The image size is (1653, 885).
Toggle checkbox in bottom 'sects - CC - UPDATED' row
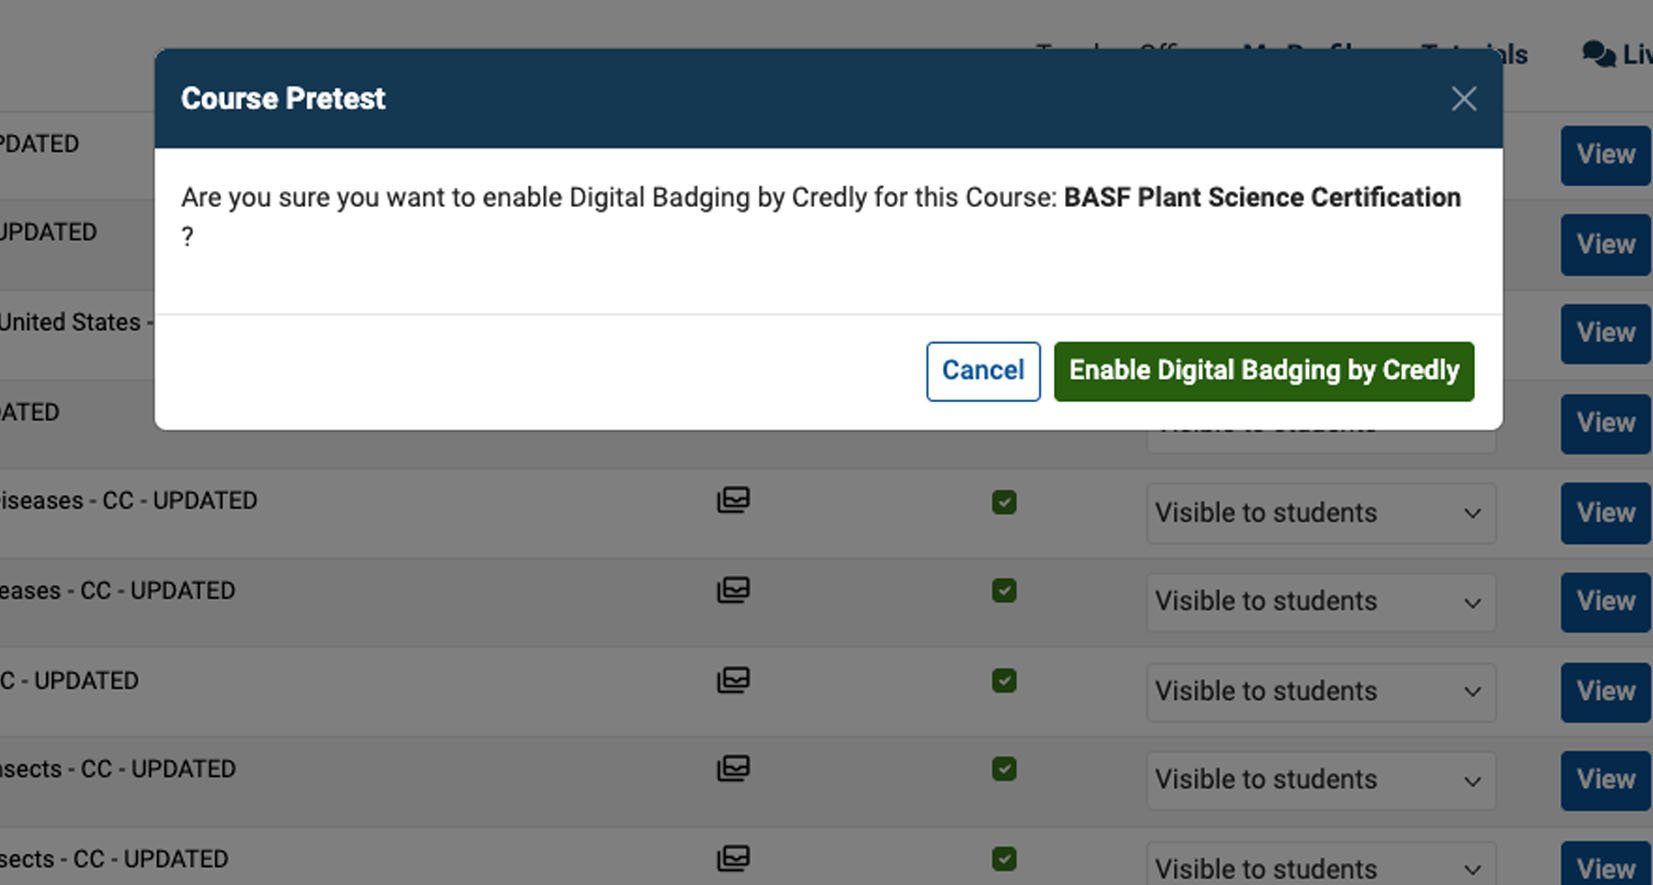pyautogui.click(x=1004, y=859)
